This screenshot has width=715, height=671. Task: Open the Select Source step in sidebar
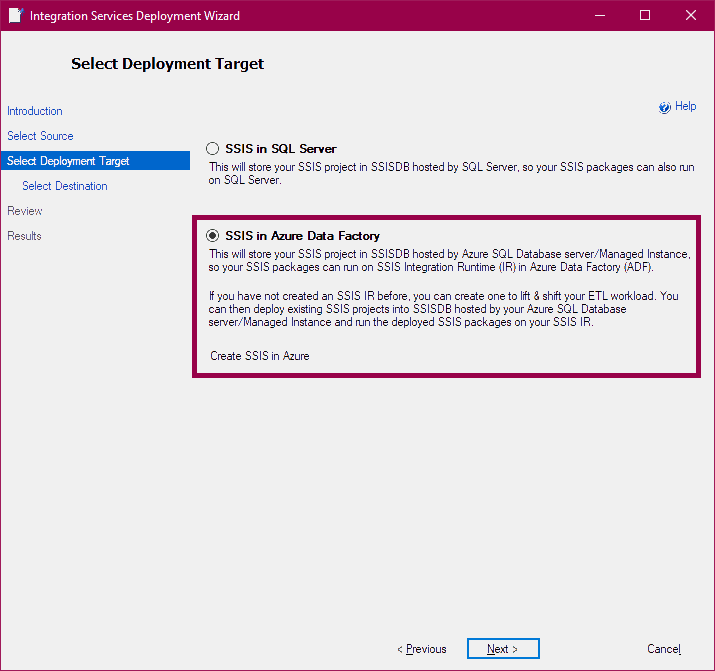(x=40, y=136)
